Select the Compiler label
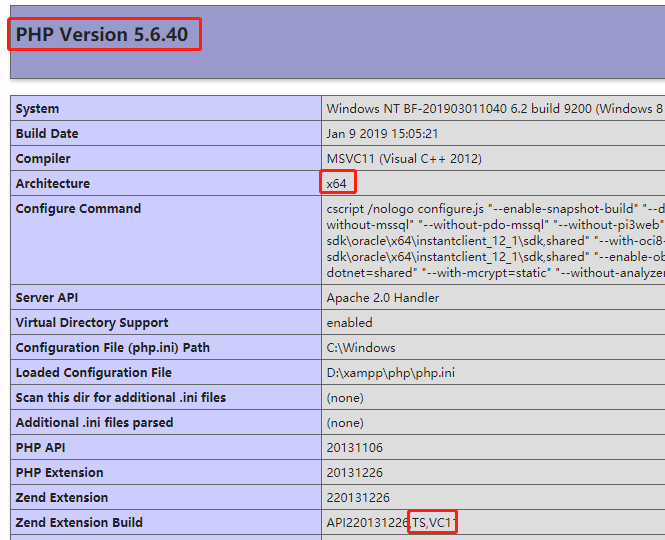The image size is (665, 540). 43,159
